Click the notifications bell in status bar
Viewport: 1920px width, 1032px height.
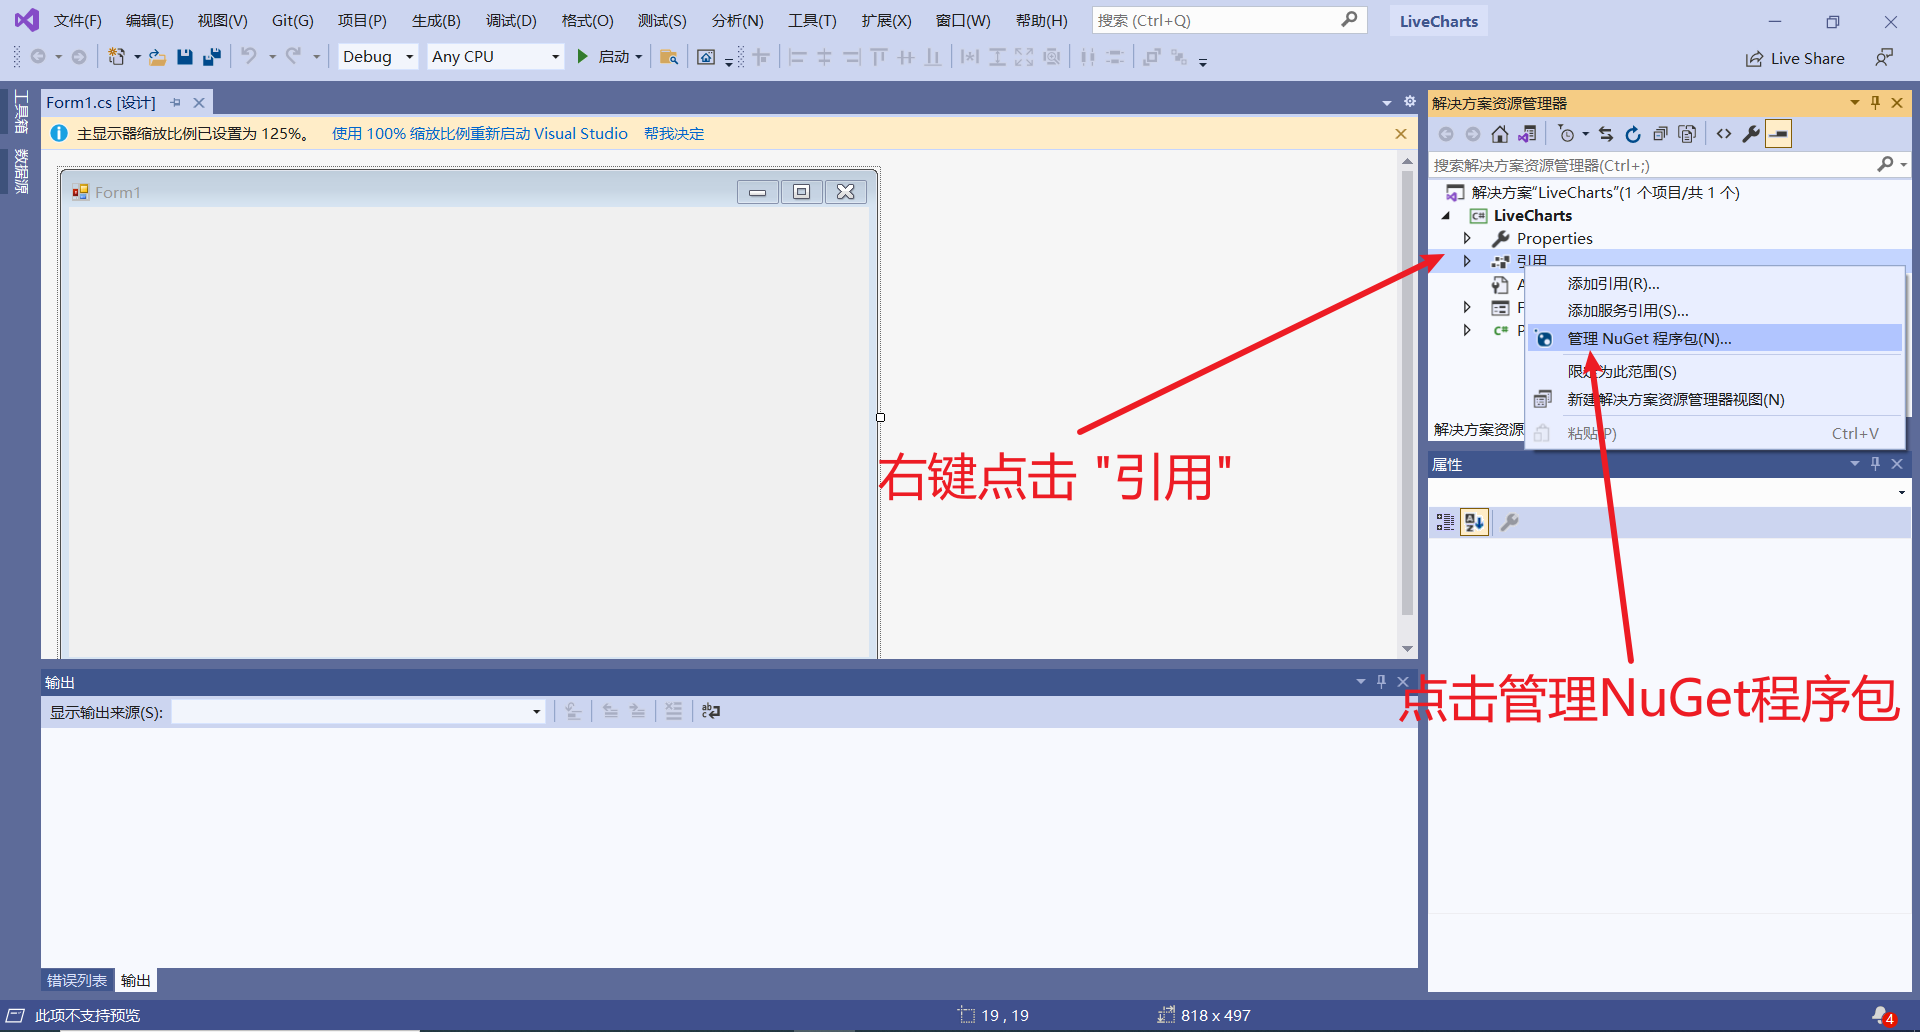point(1882,1015)
